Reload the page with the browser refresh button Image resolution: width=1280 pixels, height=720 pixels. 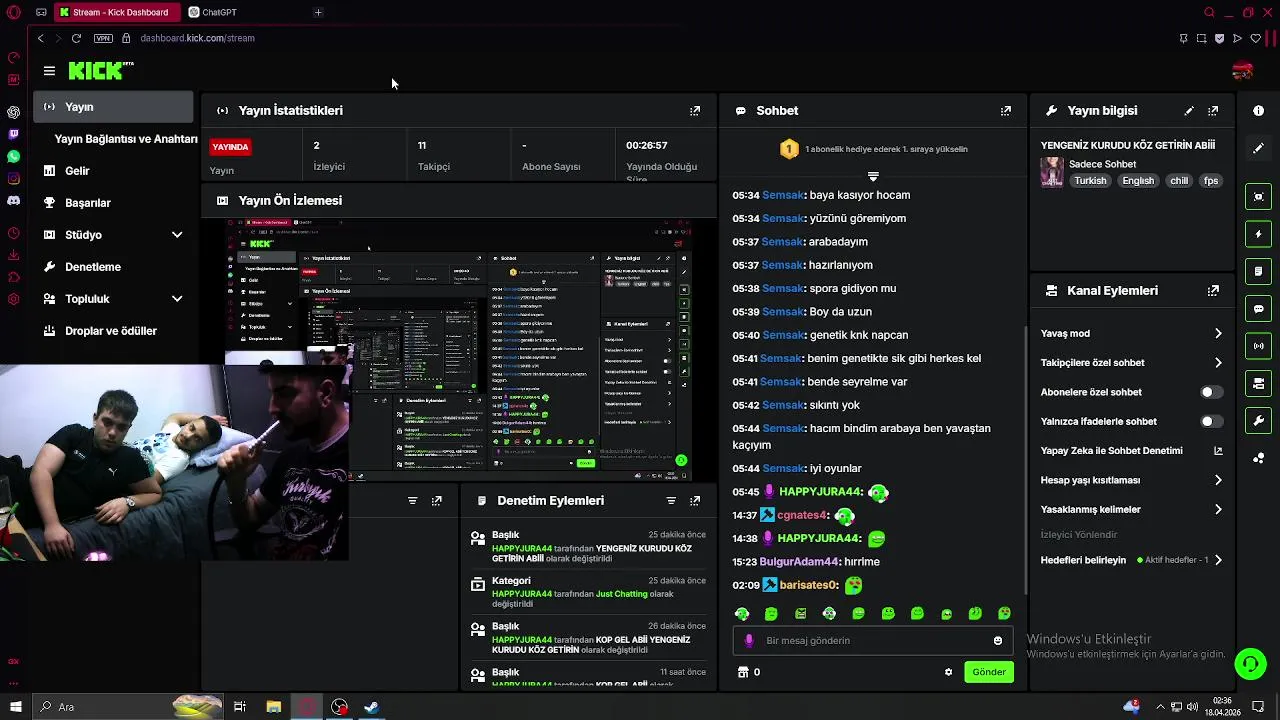(x=76, y=38)
